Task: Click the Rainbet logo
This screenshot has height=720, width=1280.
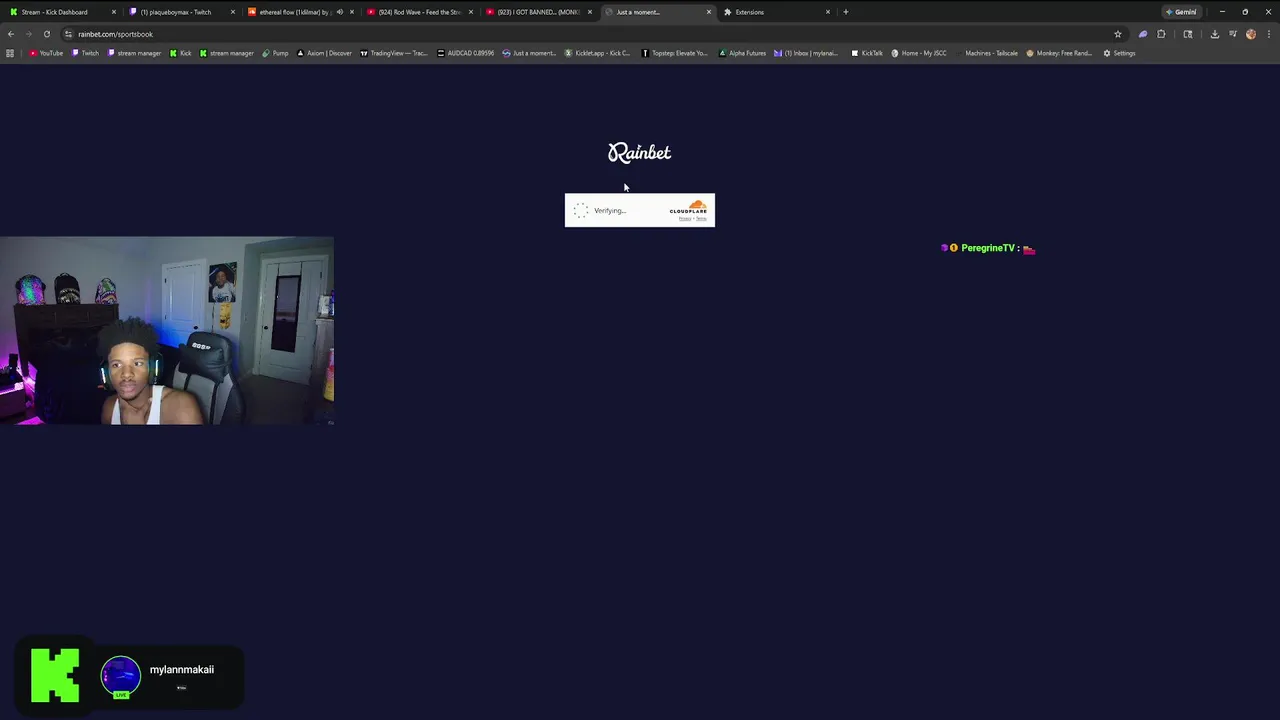Action: tap(640, 152)
